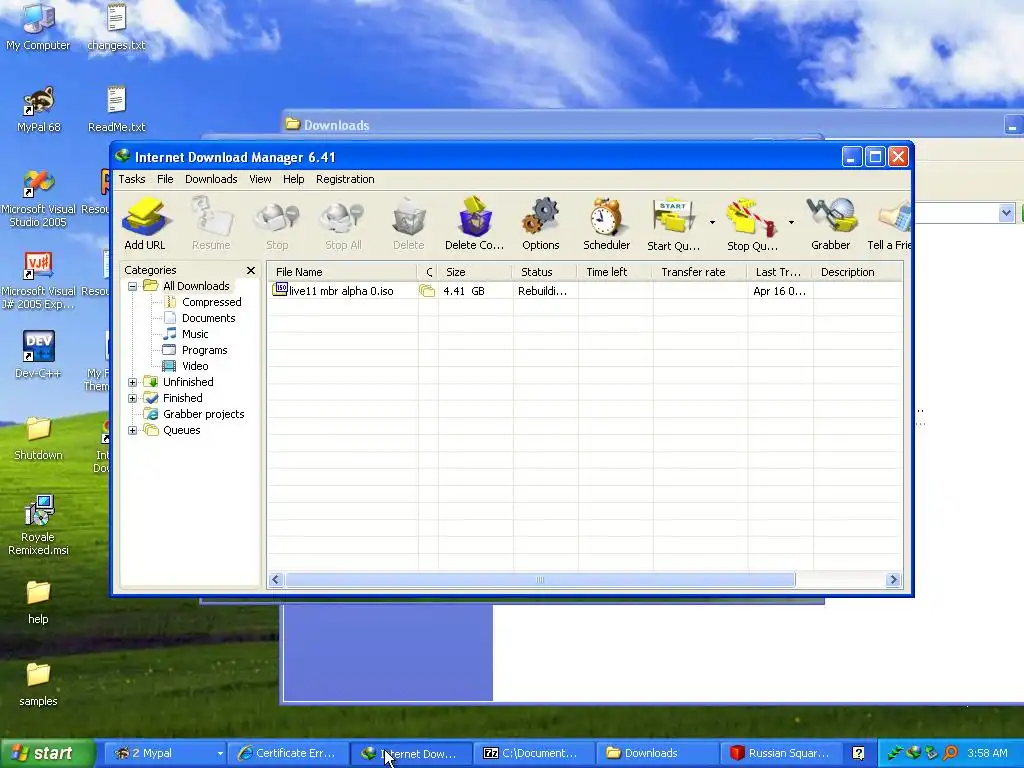Open the Help menu
The width and height of the screenshot is (1024, 768).
tap(293, 179)
